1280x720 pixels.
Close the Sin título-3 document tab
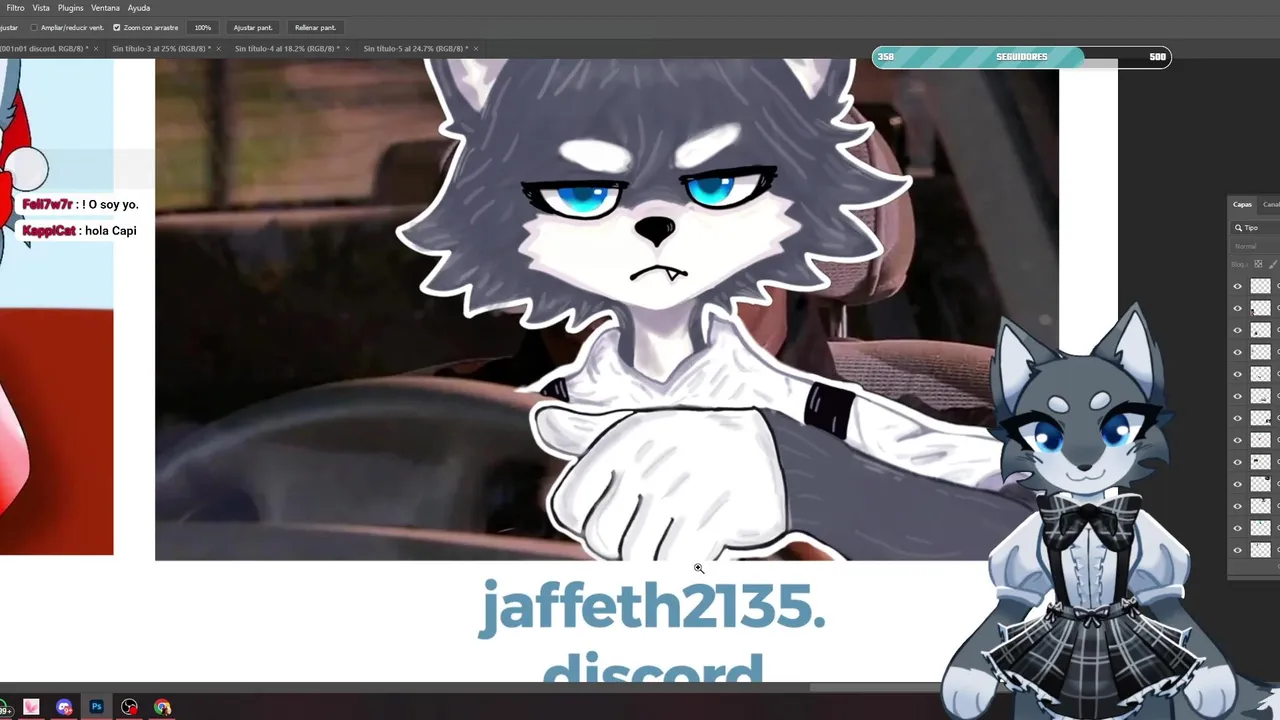click(219, 48)
